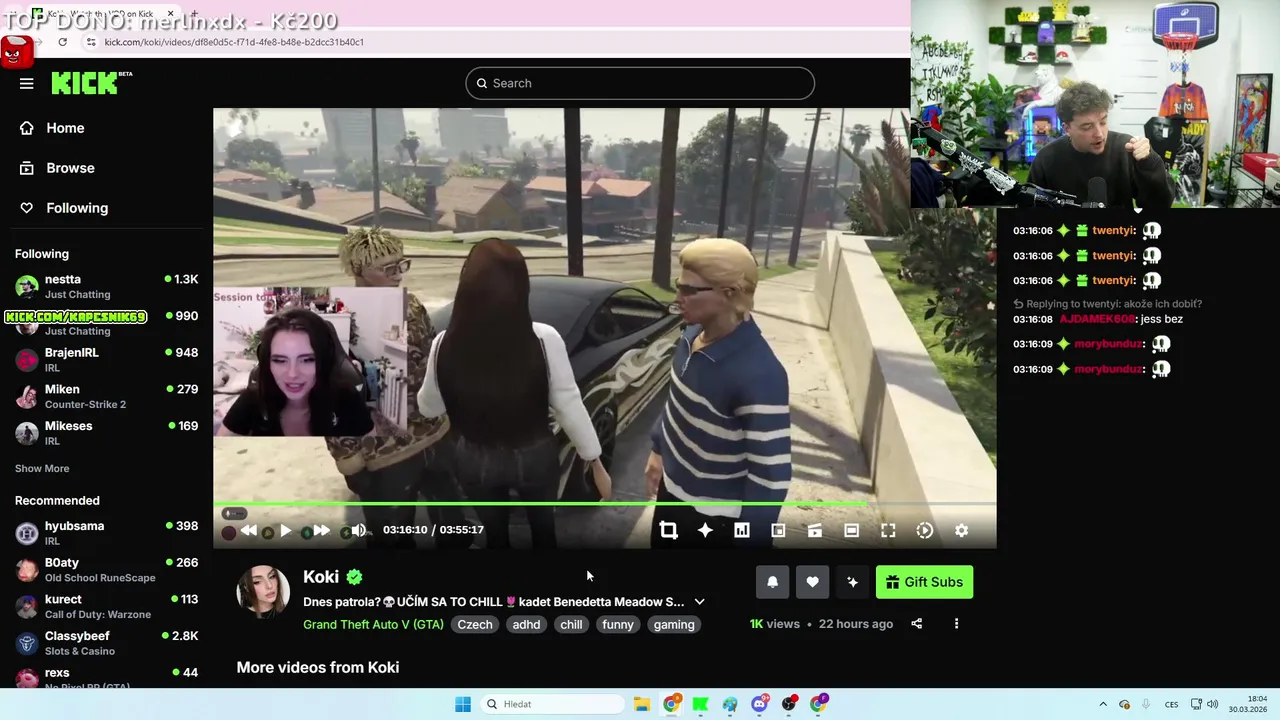Image resolution: width=1280 pixels, height=720 pixels.
Task: Open OBS Studio from taskbar
Action: tap(789, 704)
